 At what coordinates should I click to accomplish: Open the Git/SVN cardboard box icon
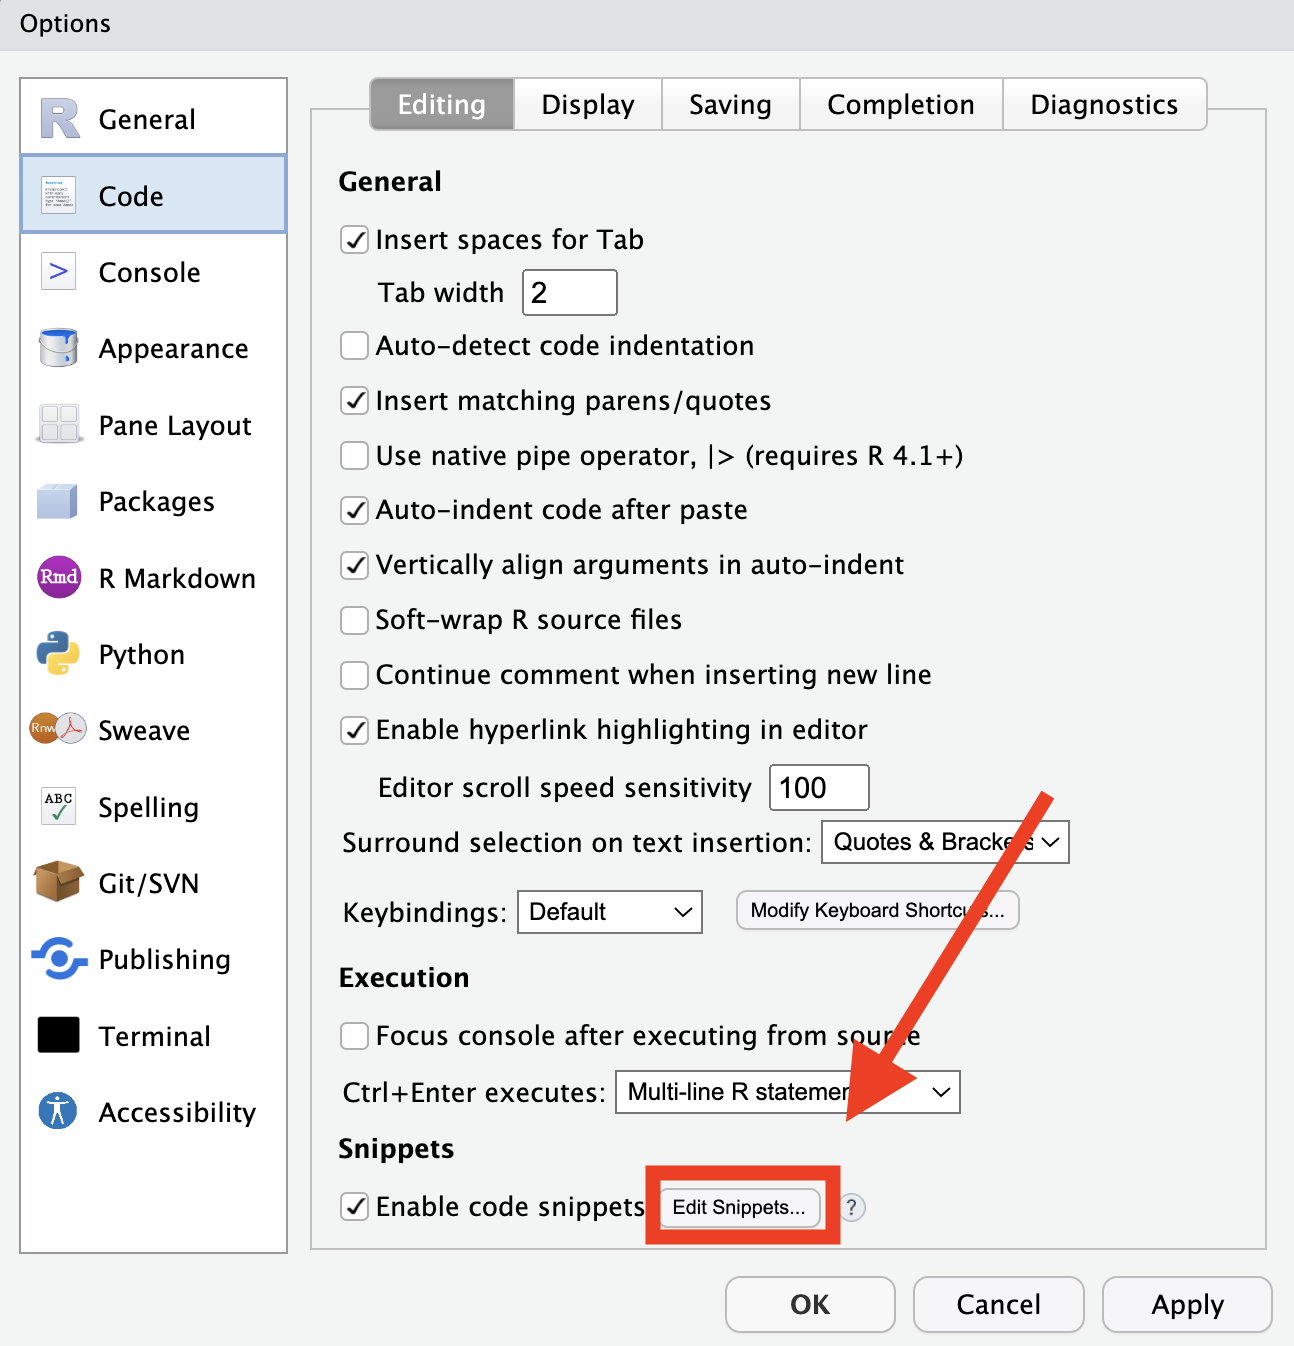click(58, 882)
